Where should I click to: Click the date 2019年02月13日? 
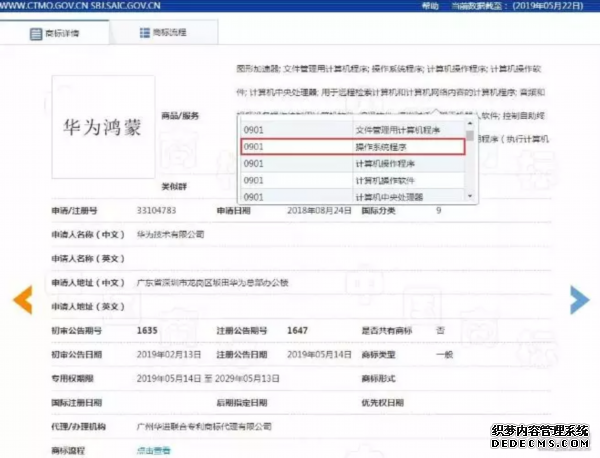point(169,355)
